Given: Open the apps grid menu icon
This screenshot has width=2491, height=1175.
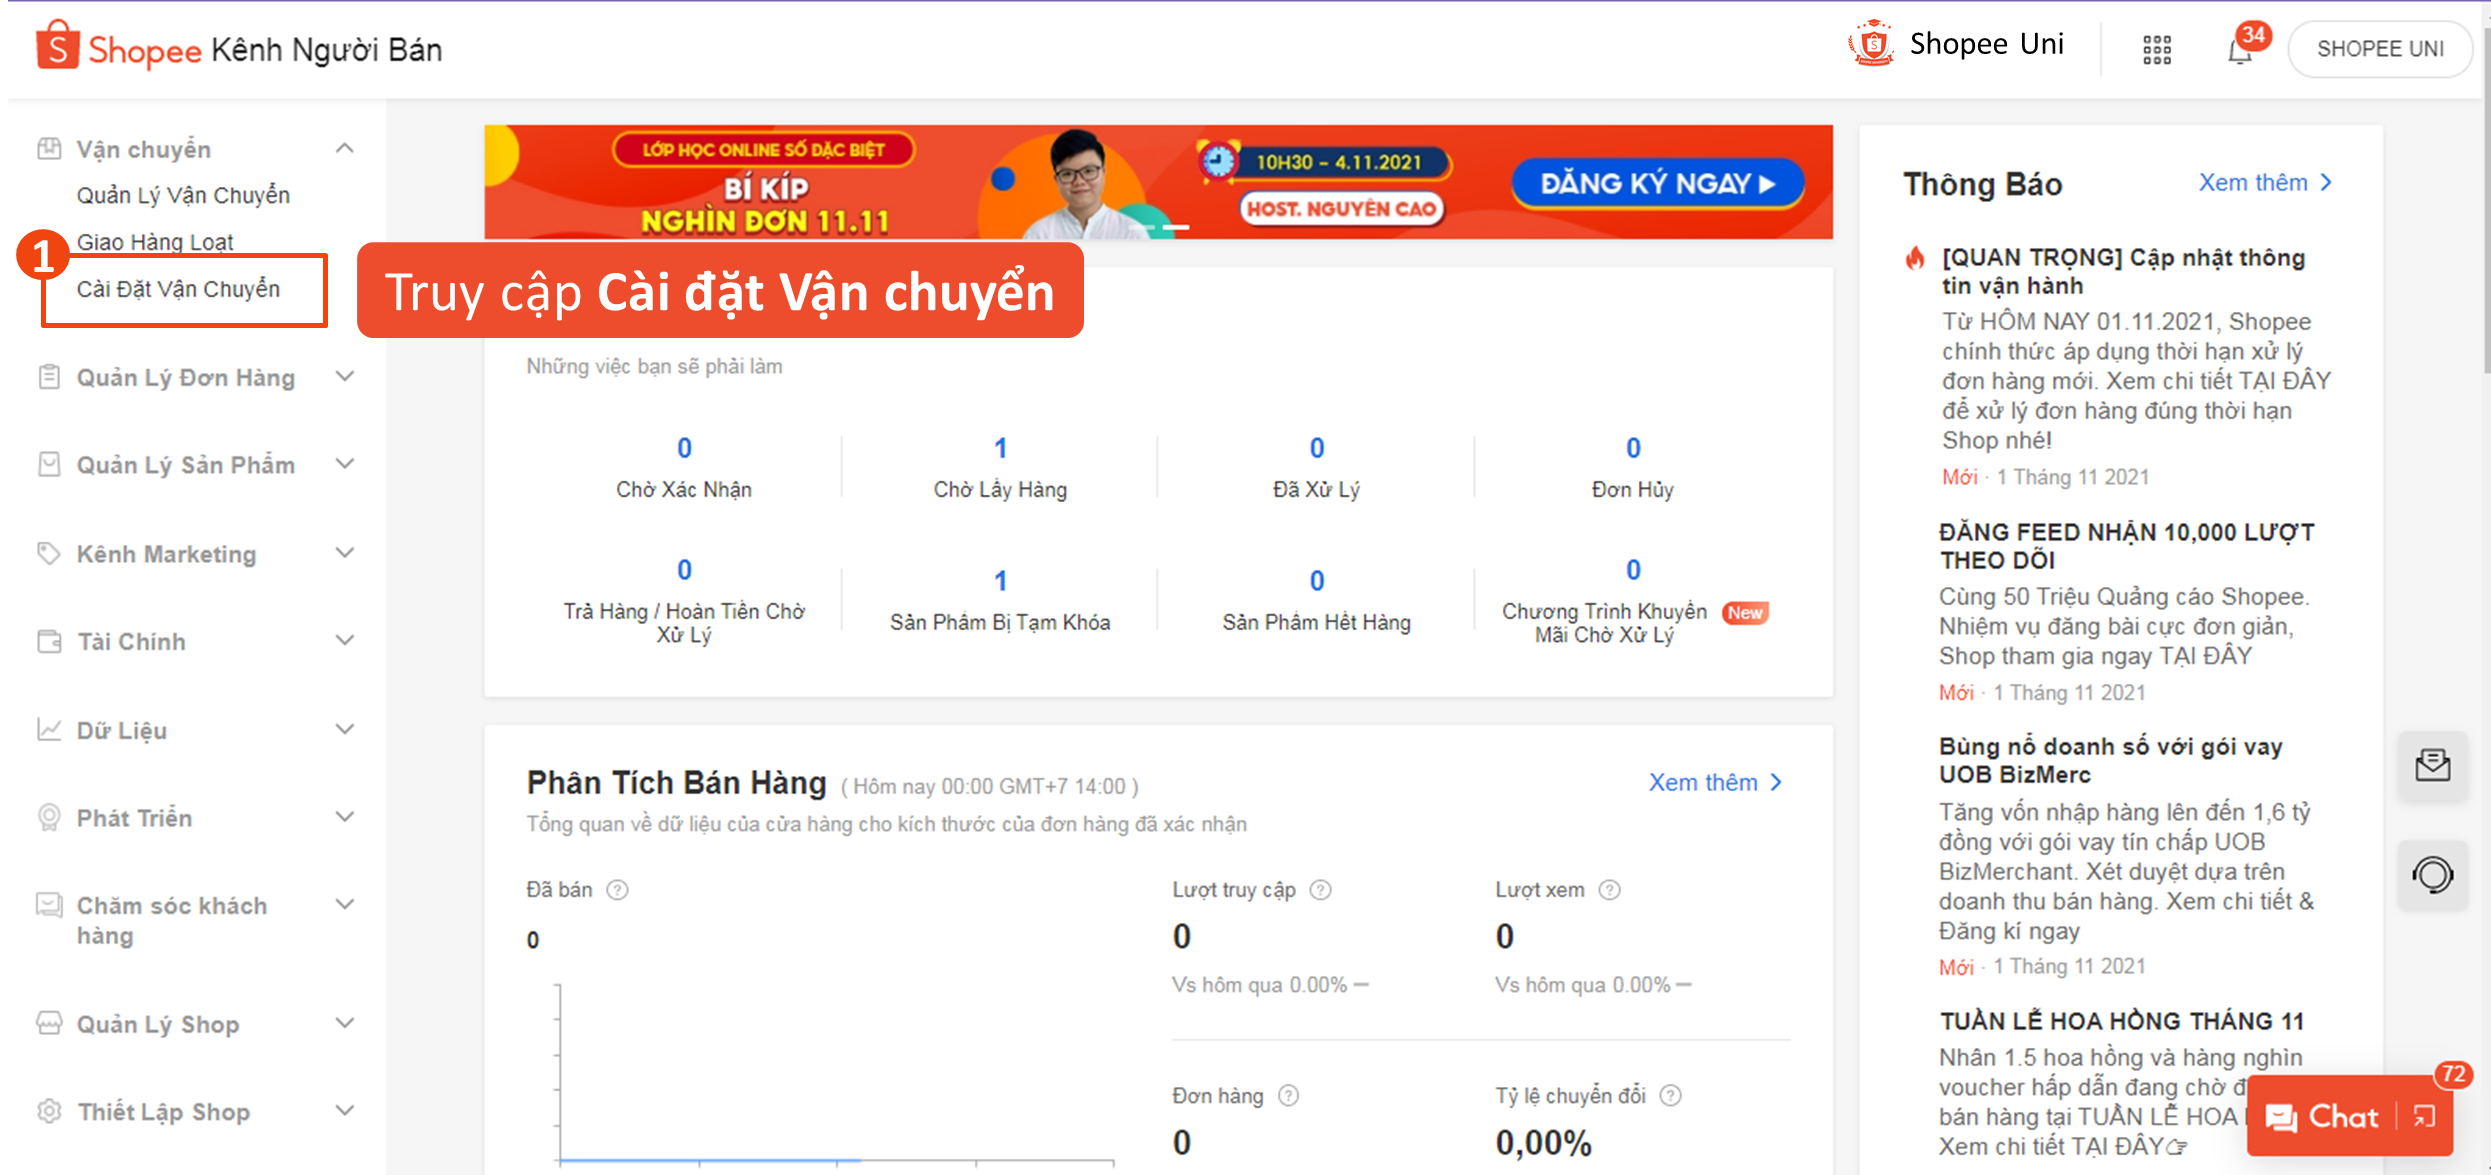Looking at the screenshot, I should click(2157, 49).
